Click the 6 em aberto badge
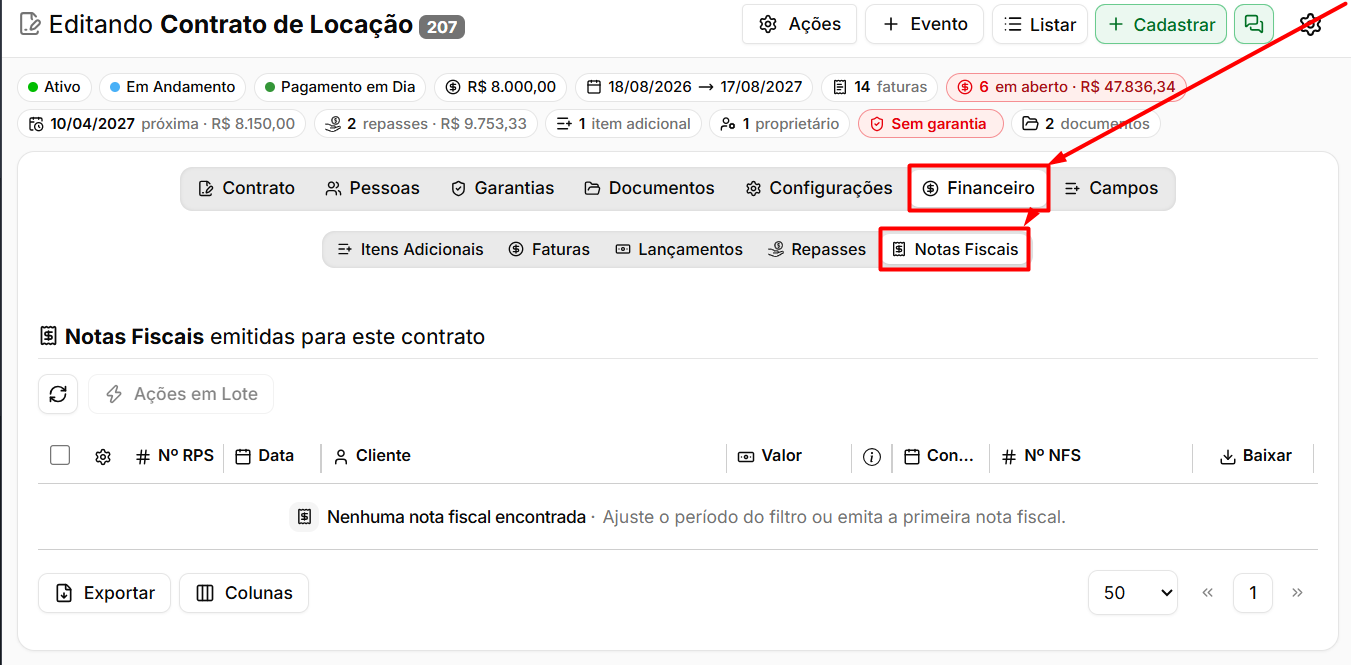Viewport: 1351px width, 665px height. coord(1066,87)
